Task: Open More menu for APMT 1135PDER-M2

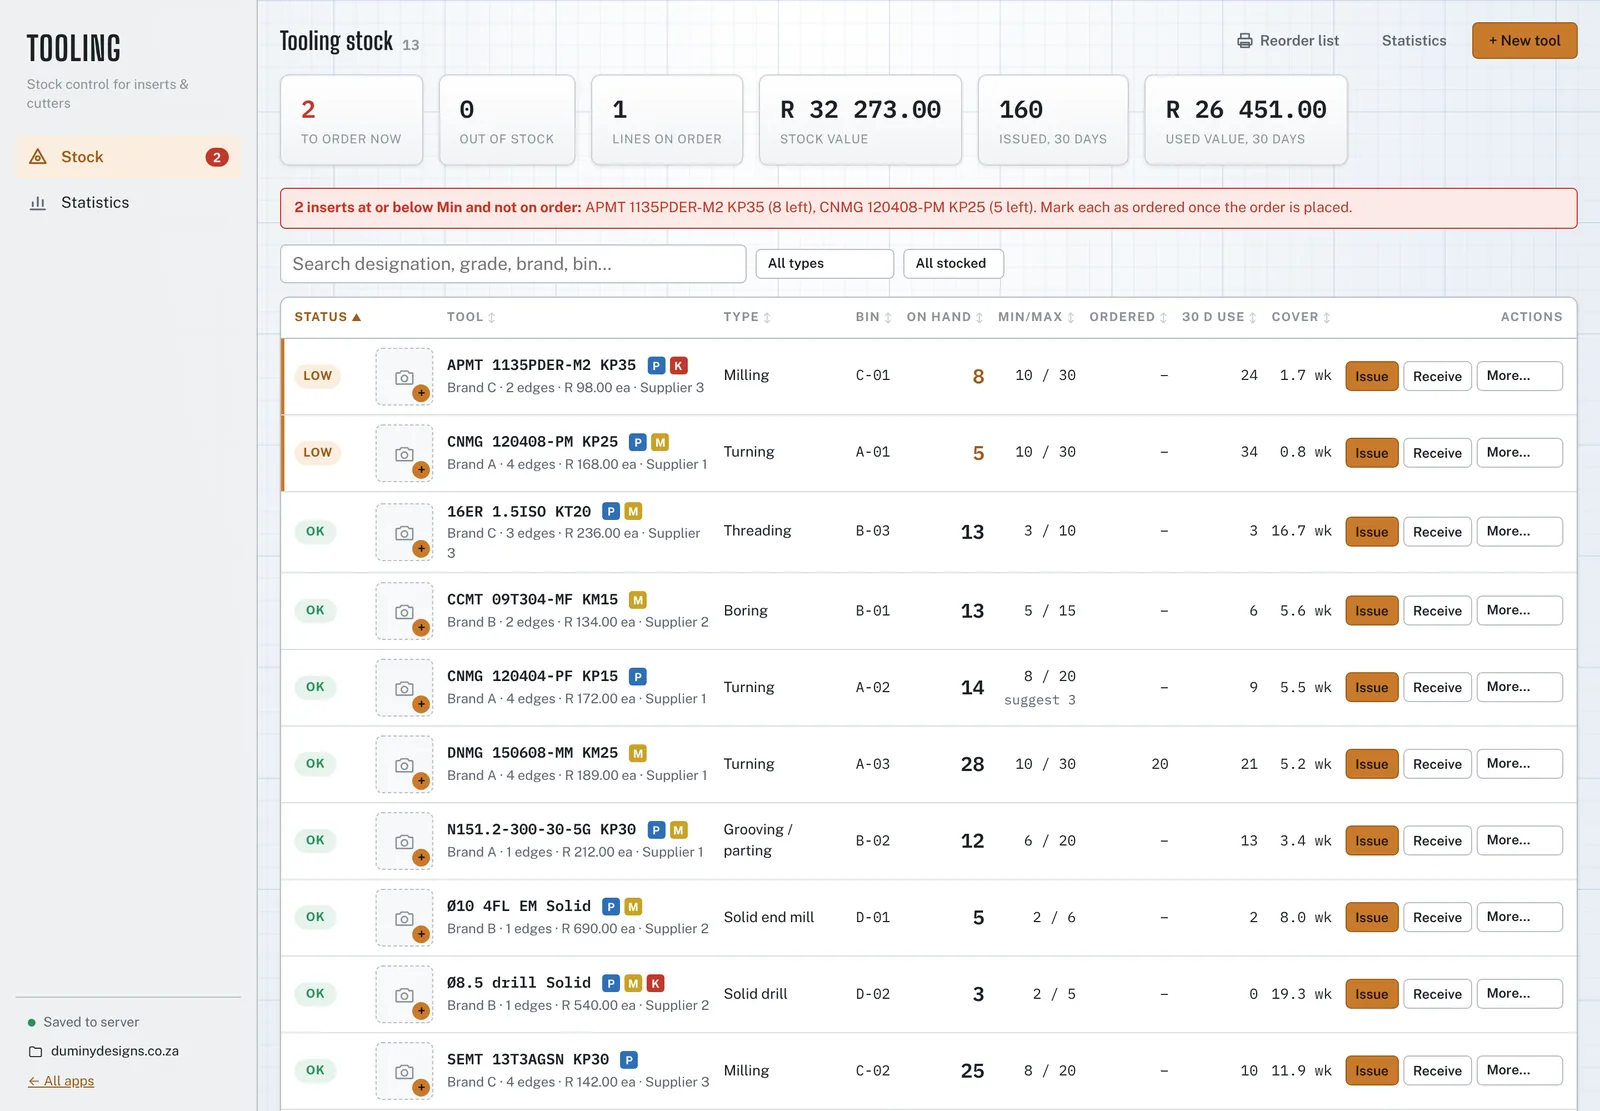Action: click(x=1519, y=376)
